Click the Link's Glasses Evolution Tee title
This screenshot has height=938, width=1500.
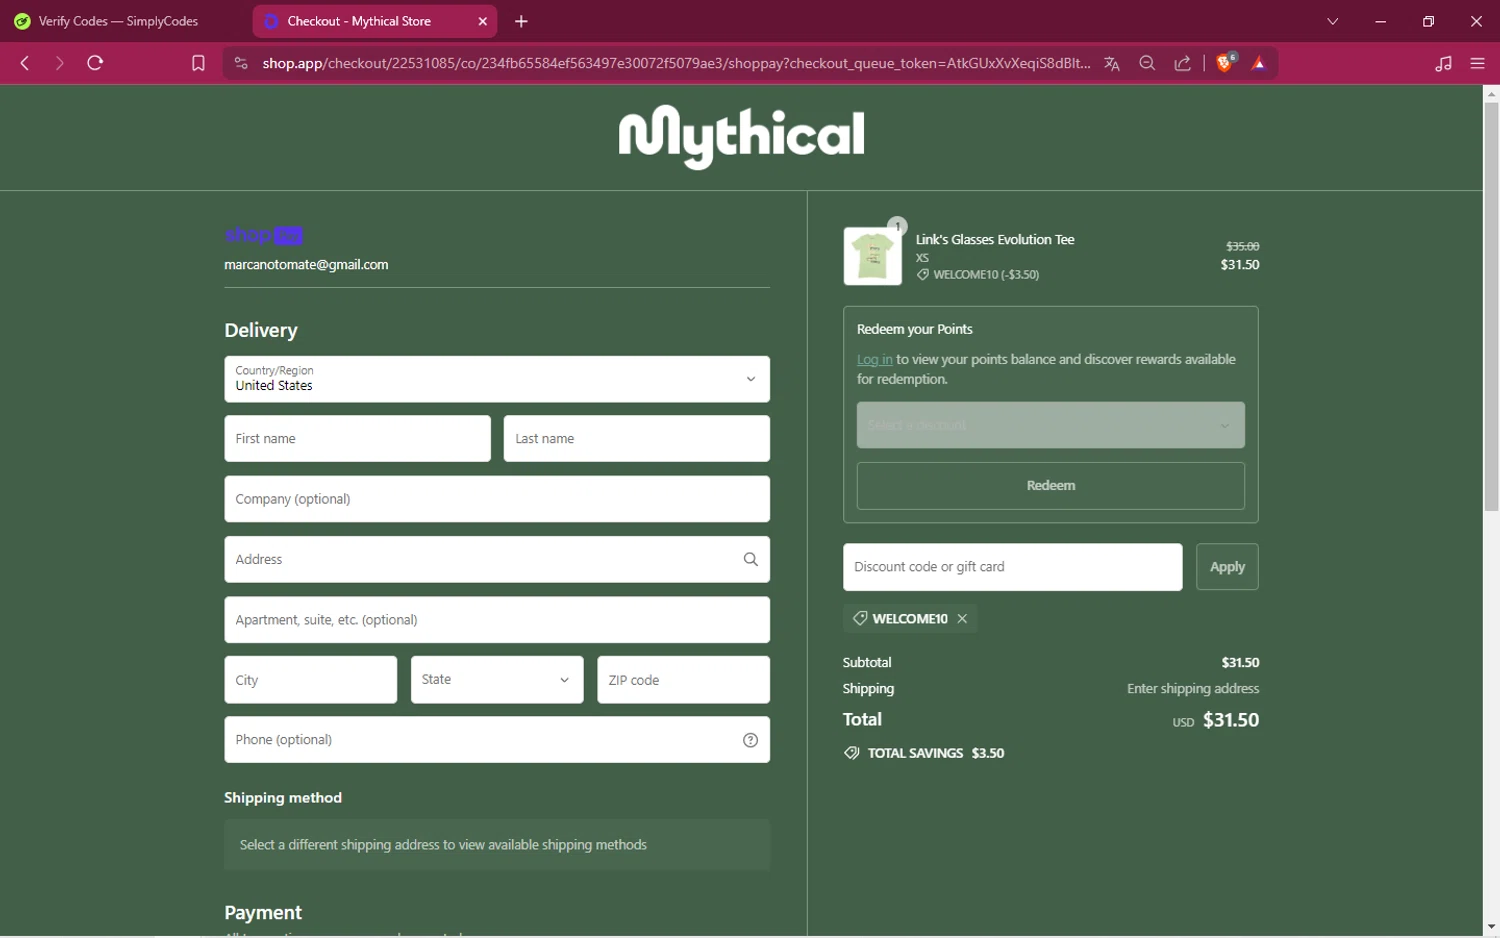(995, 240)
